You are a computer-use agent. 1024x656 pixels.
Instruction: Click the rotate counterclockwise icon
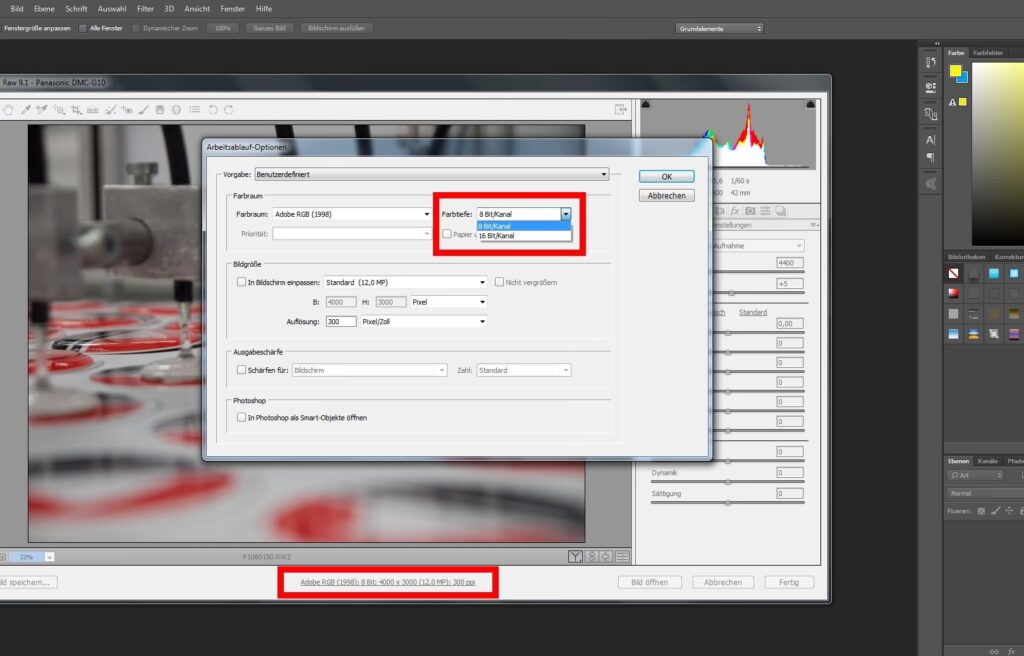212,109
